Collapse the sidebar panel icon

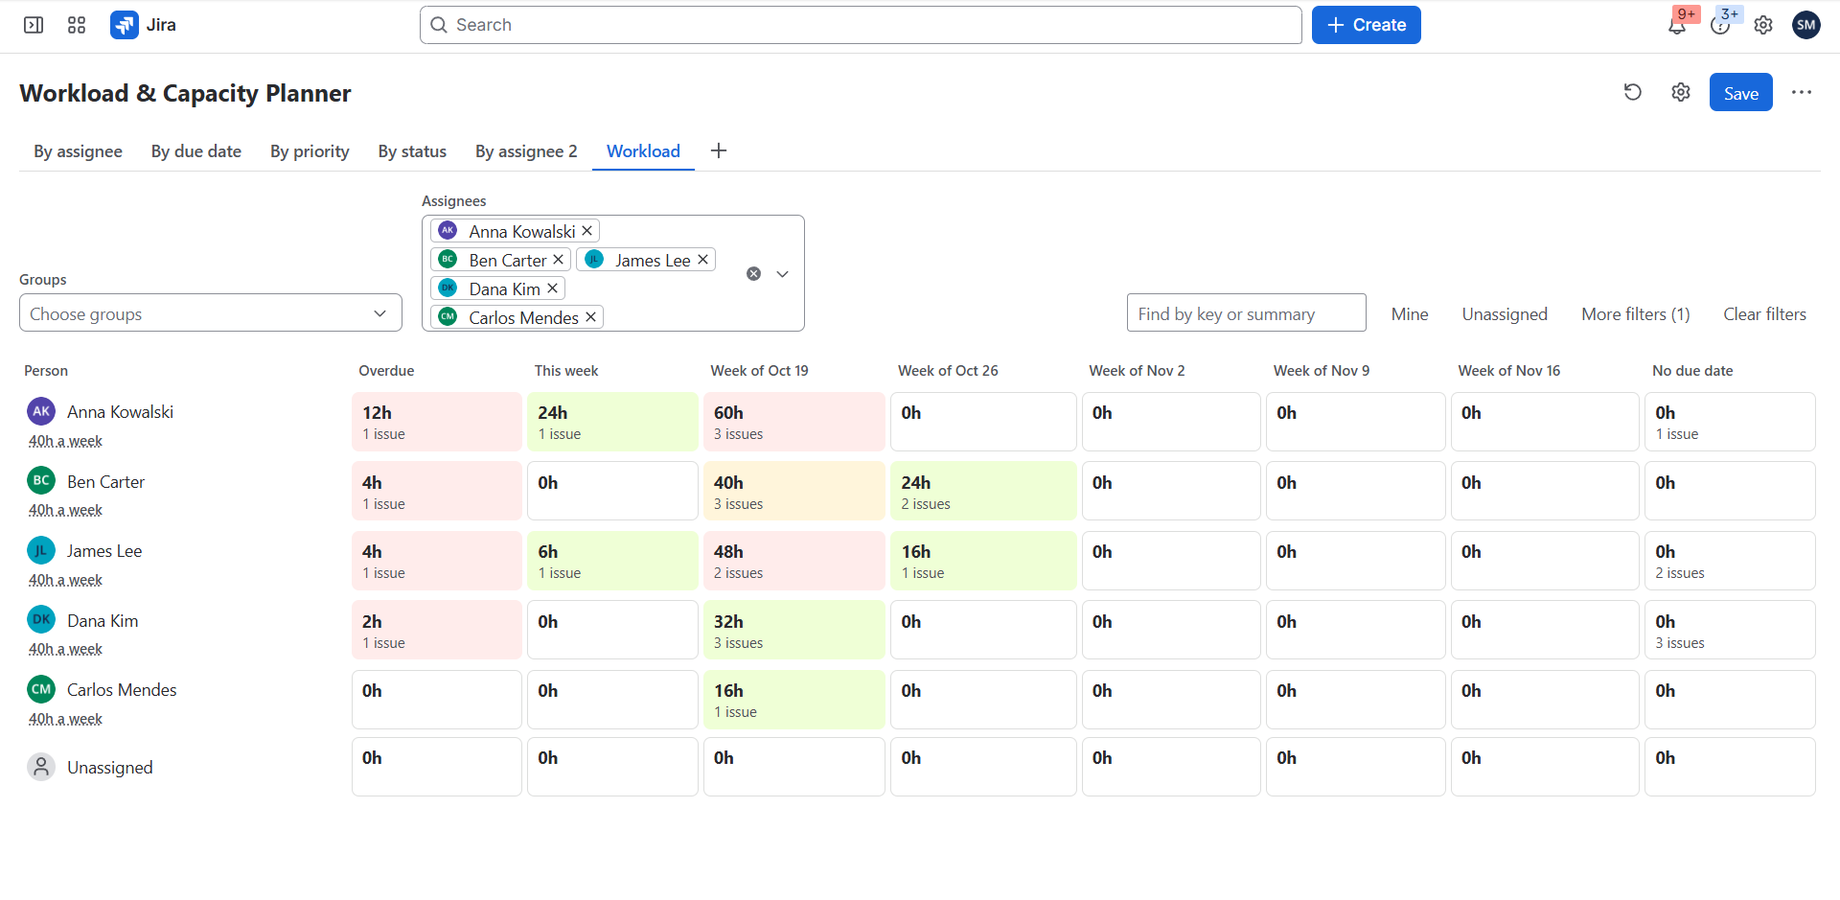click(x=33, y=25)
